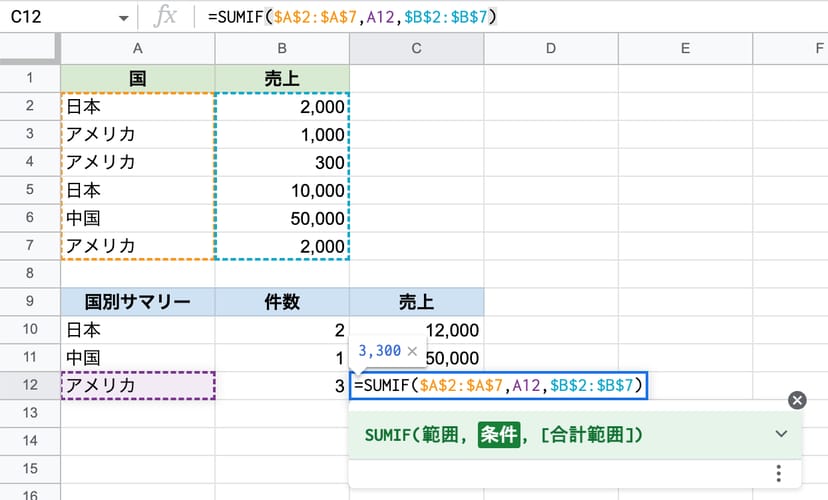828x500 pixels.
Task: Select row 8 header
Action: pyautogui.click(x=30, y=273)
